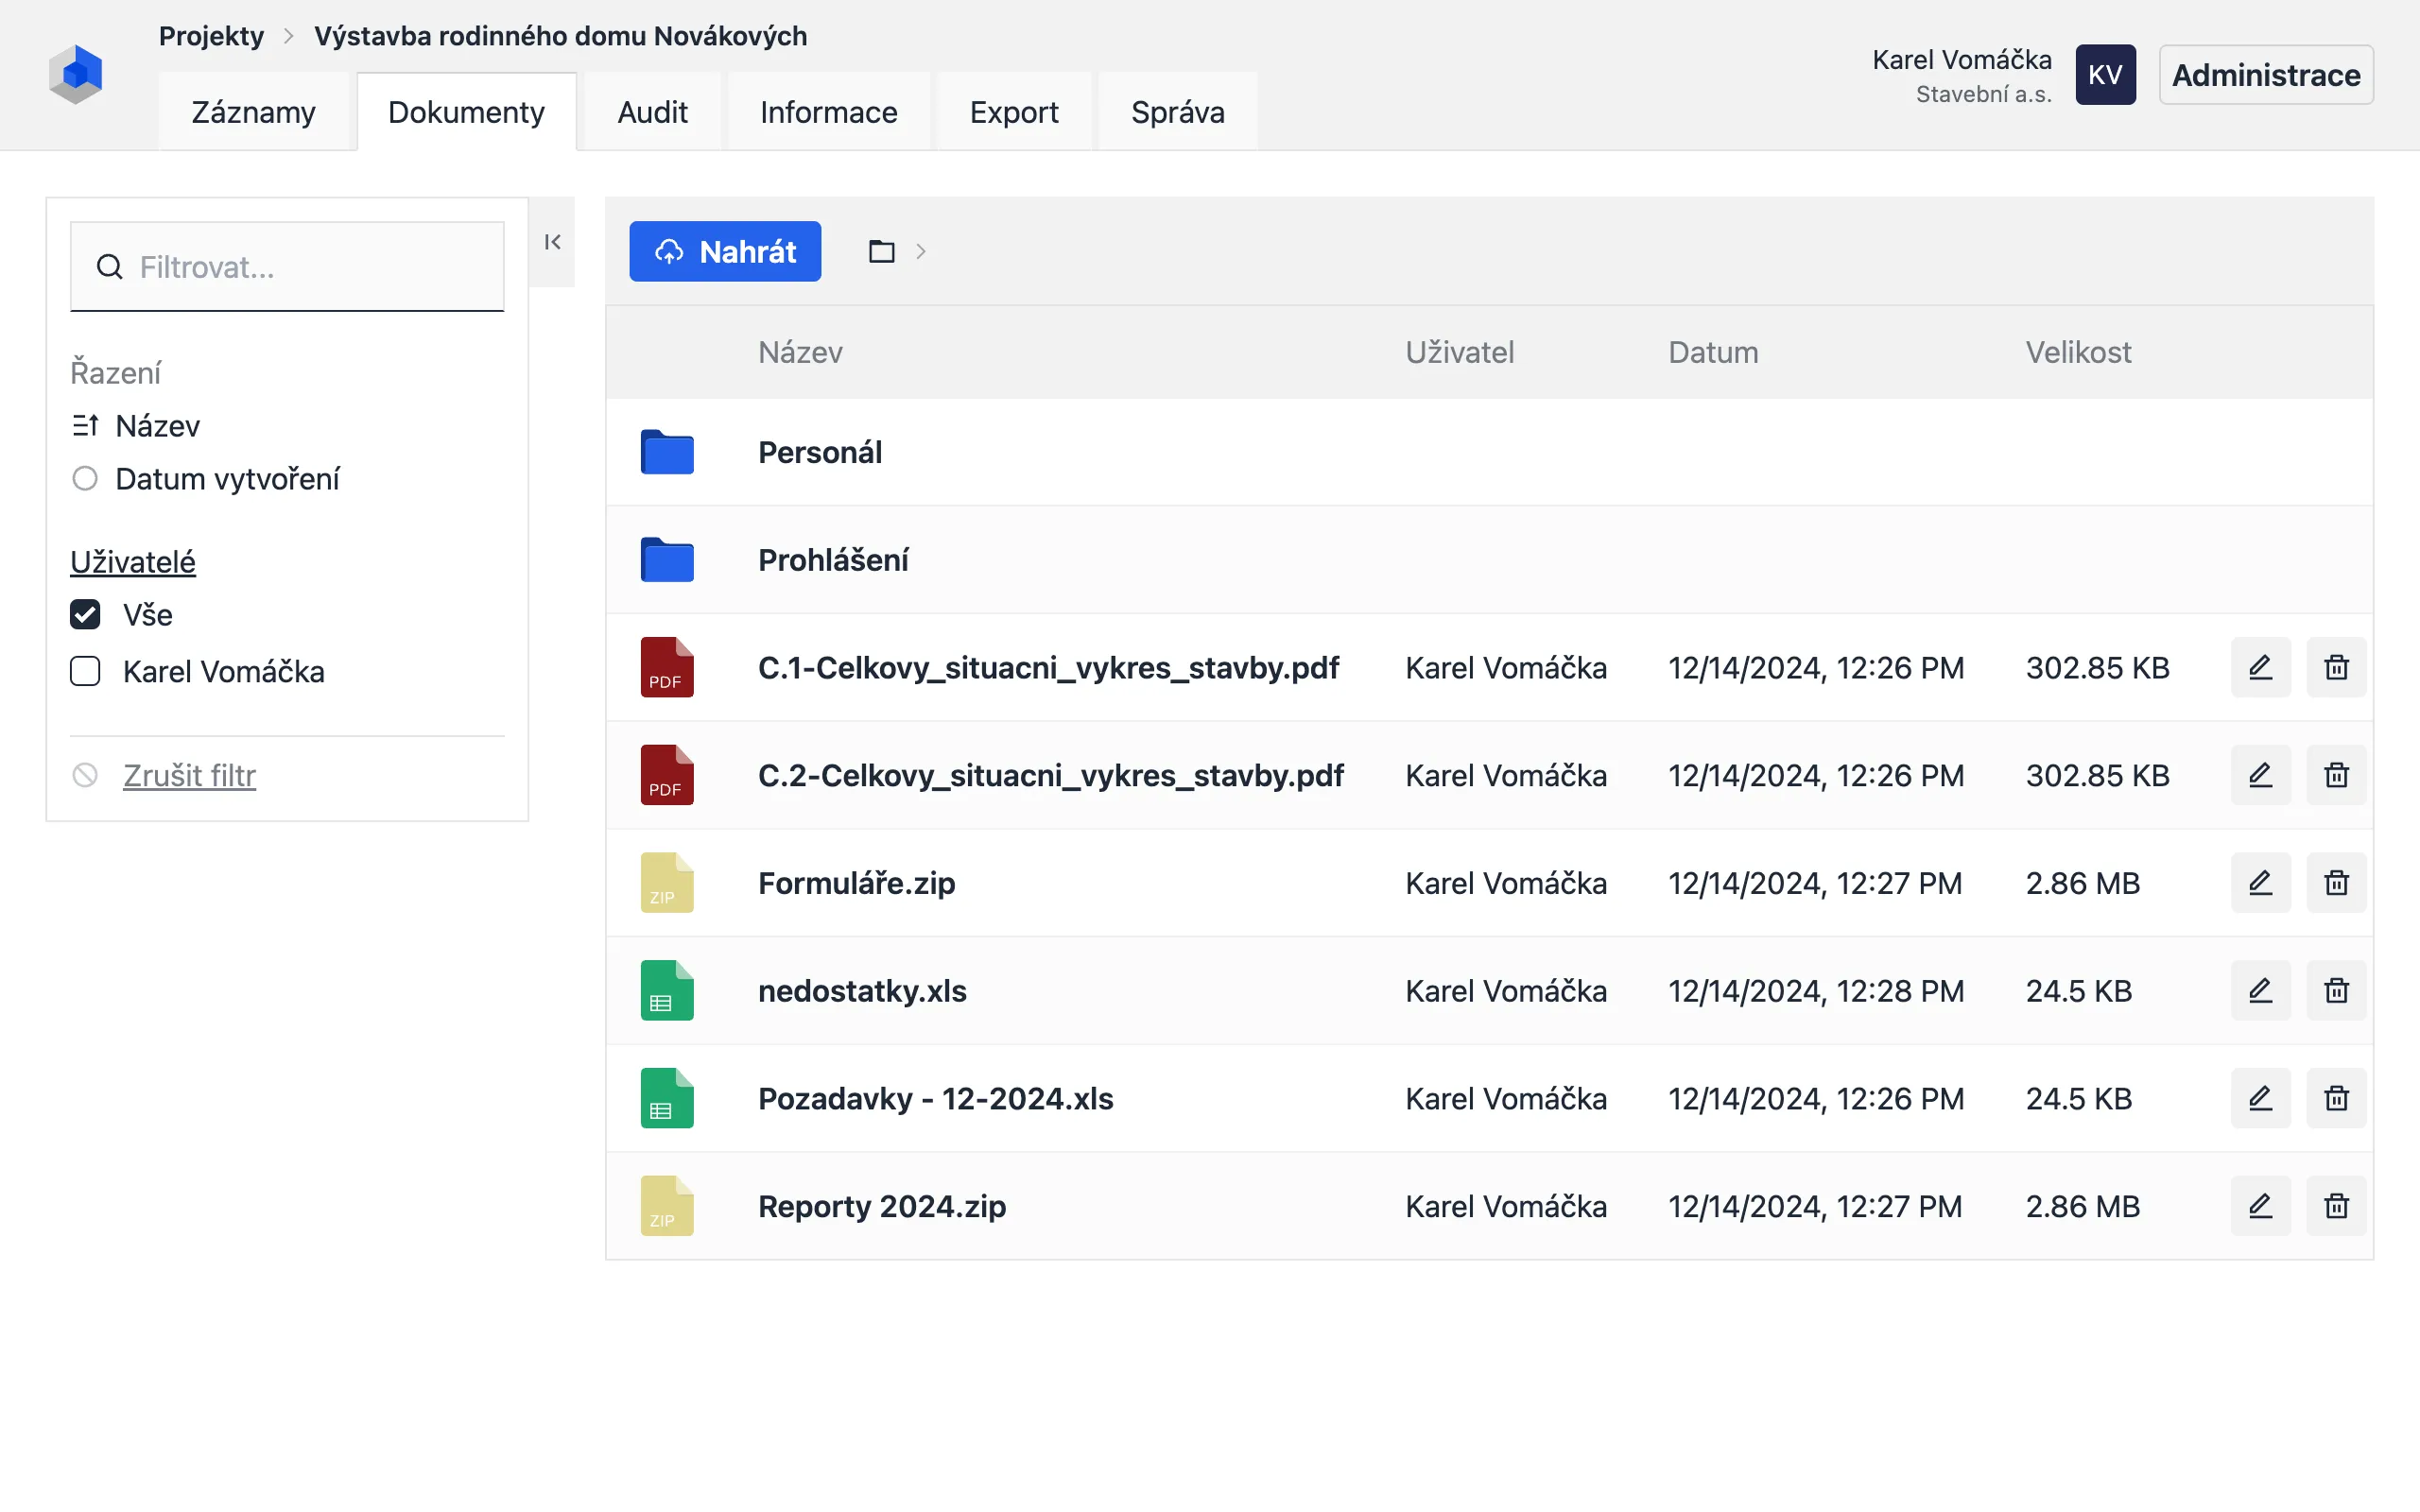2420x1512 pixels.
Task: Open file C.2-Celkovy_situacni_vykres_stavby.pdf
Action: [x=1051, y=775]
